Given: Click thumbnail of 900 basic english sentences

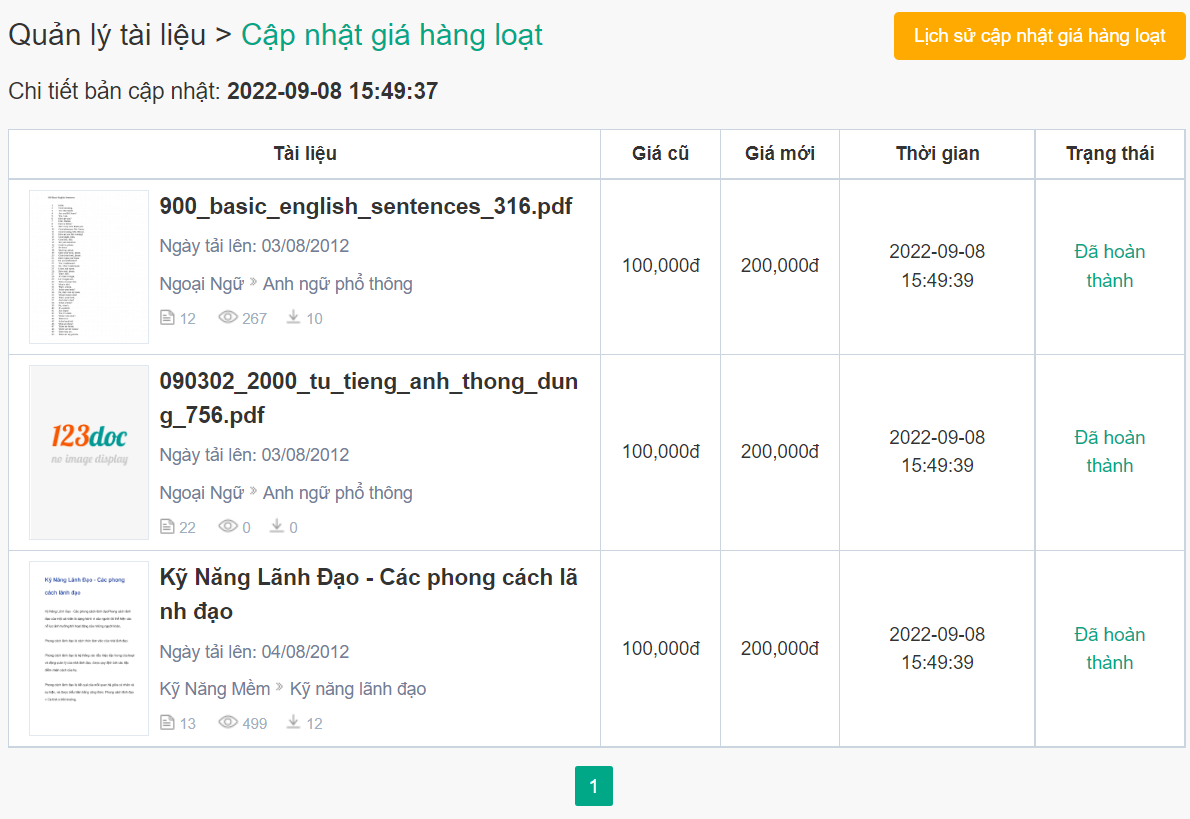Looking at the screenshot, I should point(89,267).
